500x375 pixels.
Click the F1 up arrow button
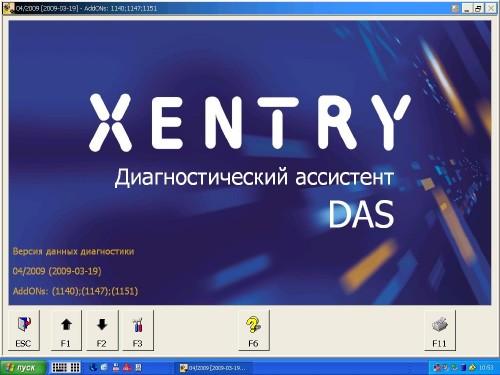tap(66, 330)
